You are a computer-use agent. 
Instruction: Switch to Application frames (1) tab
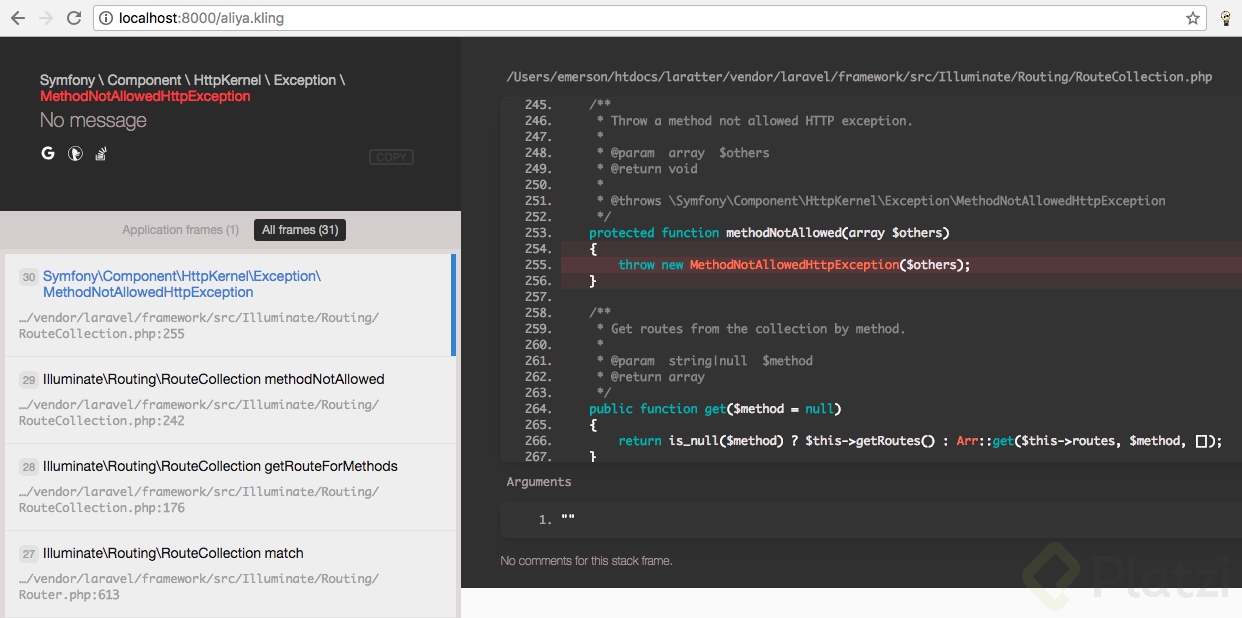[x=181, y=230]
